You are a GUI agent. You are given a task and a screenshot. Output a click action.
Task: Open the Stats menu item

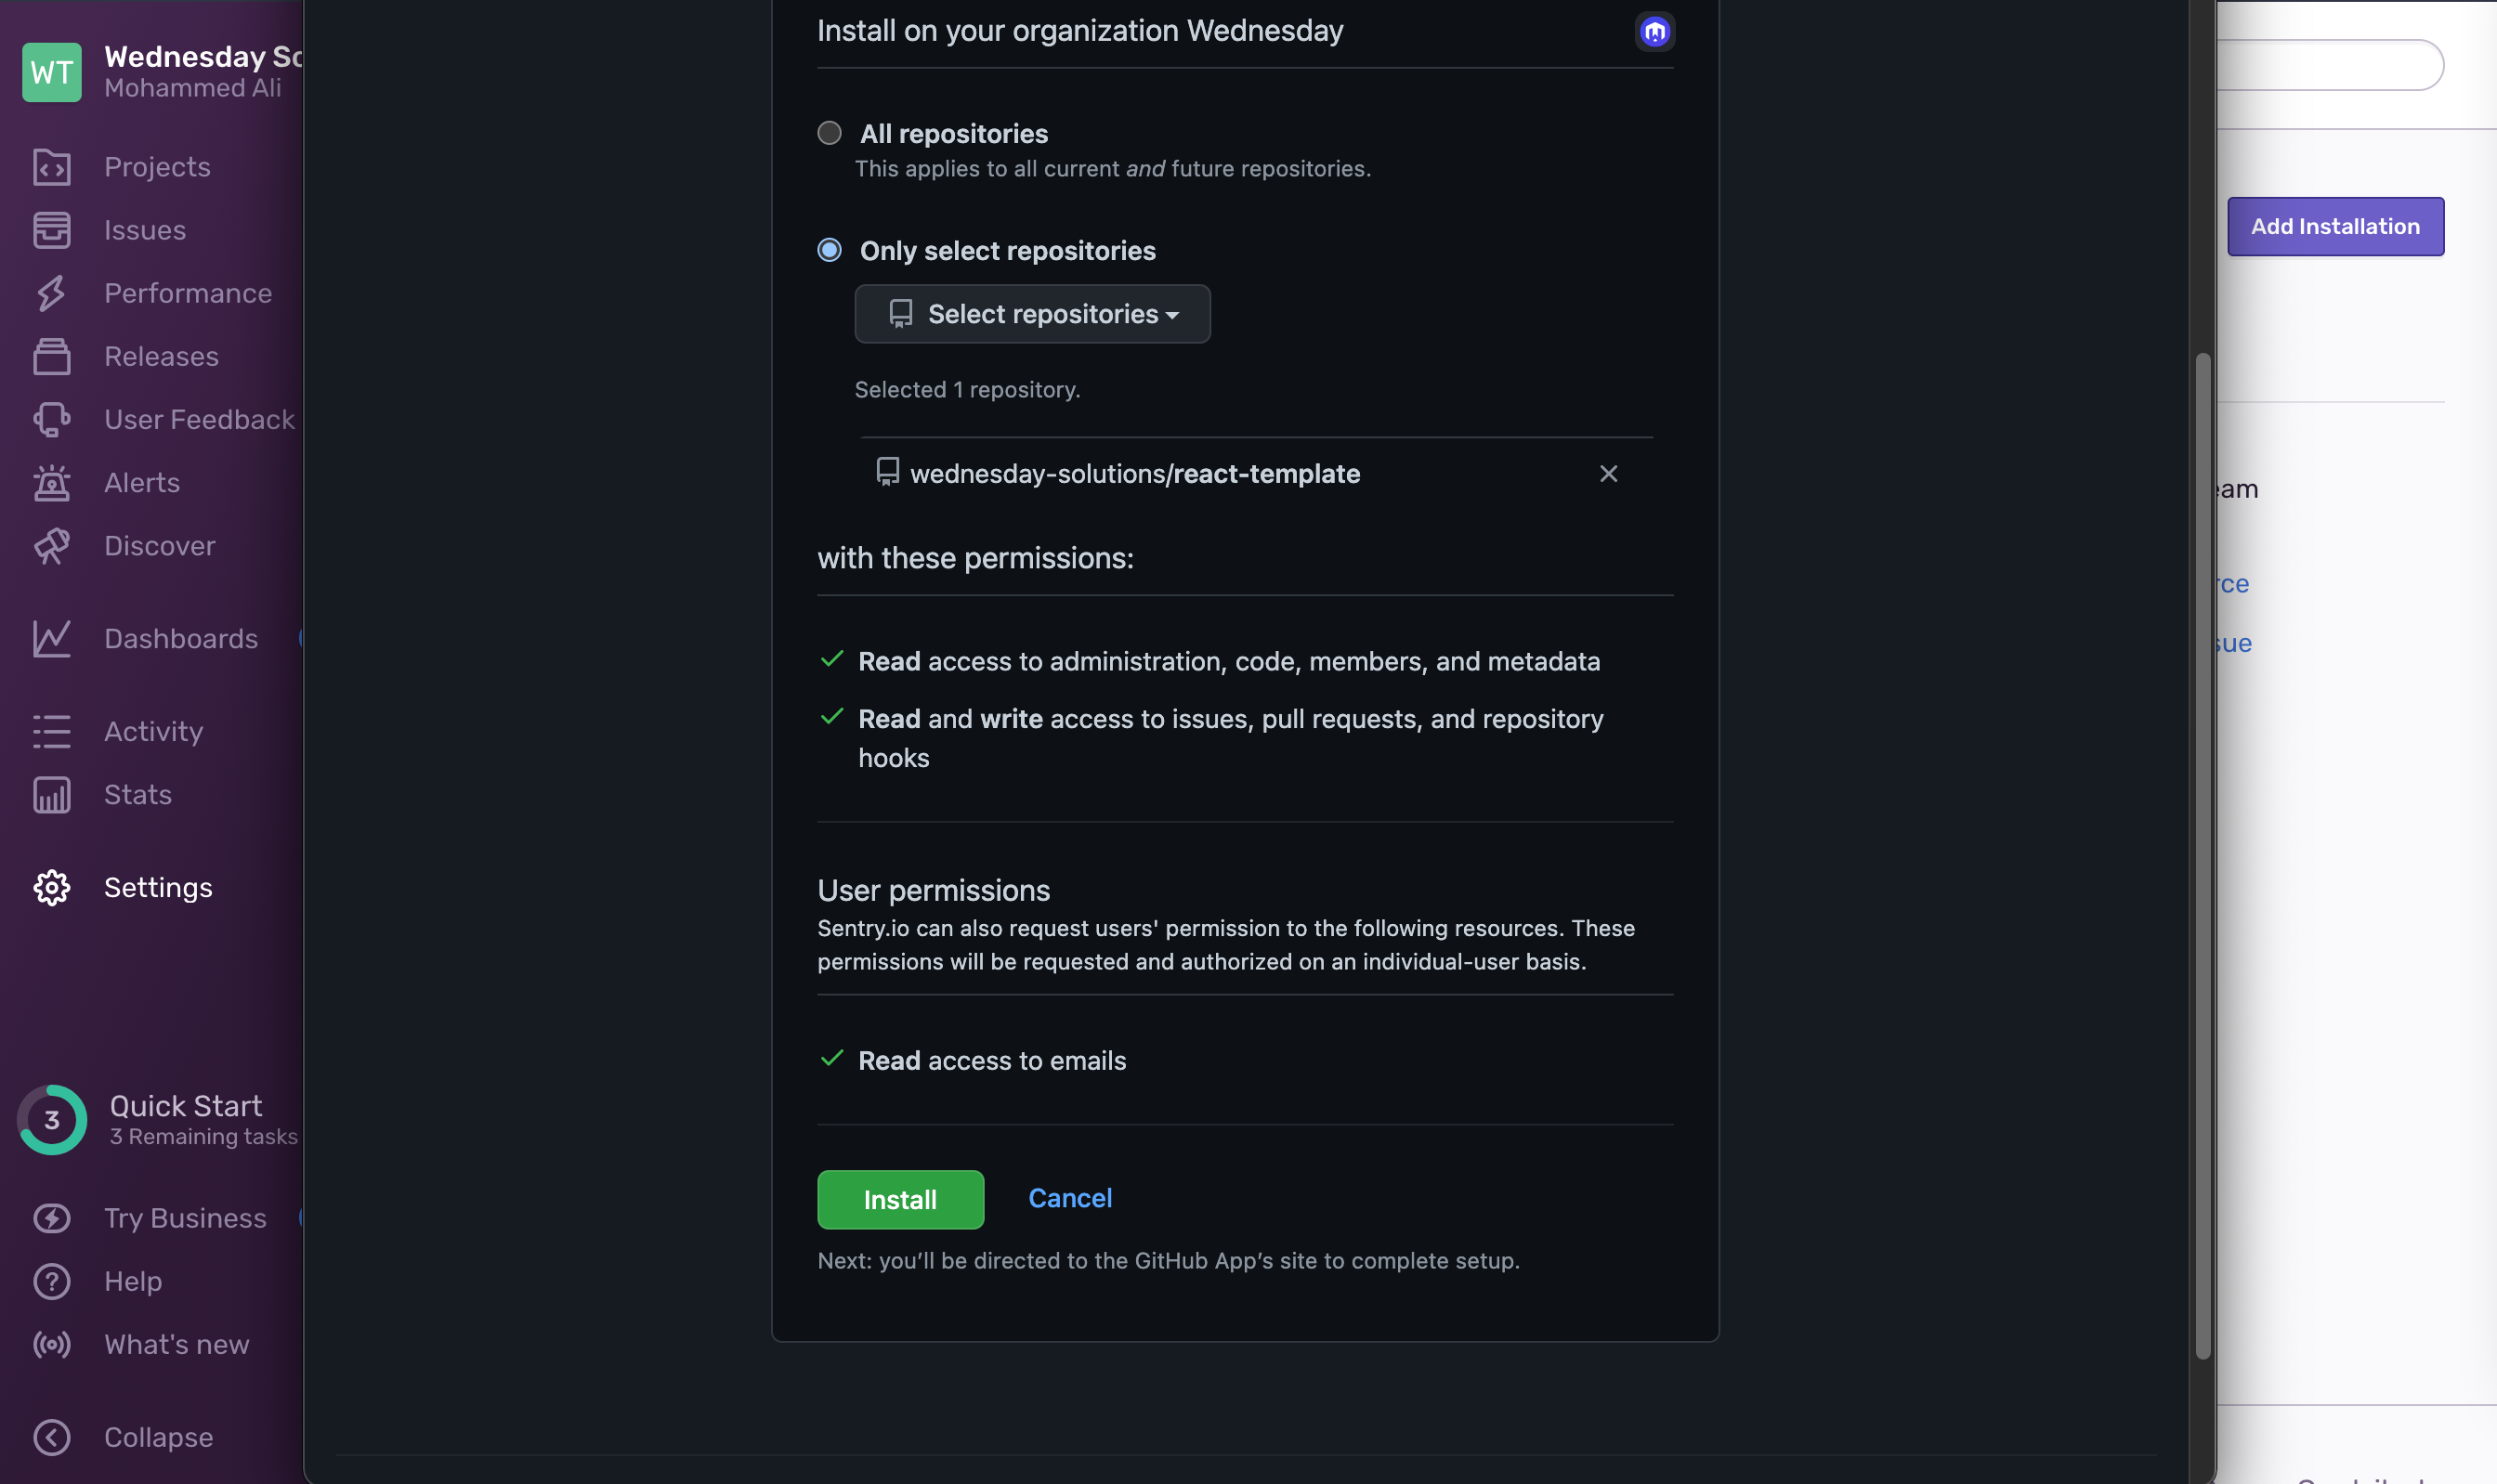[x=138, y=795]
